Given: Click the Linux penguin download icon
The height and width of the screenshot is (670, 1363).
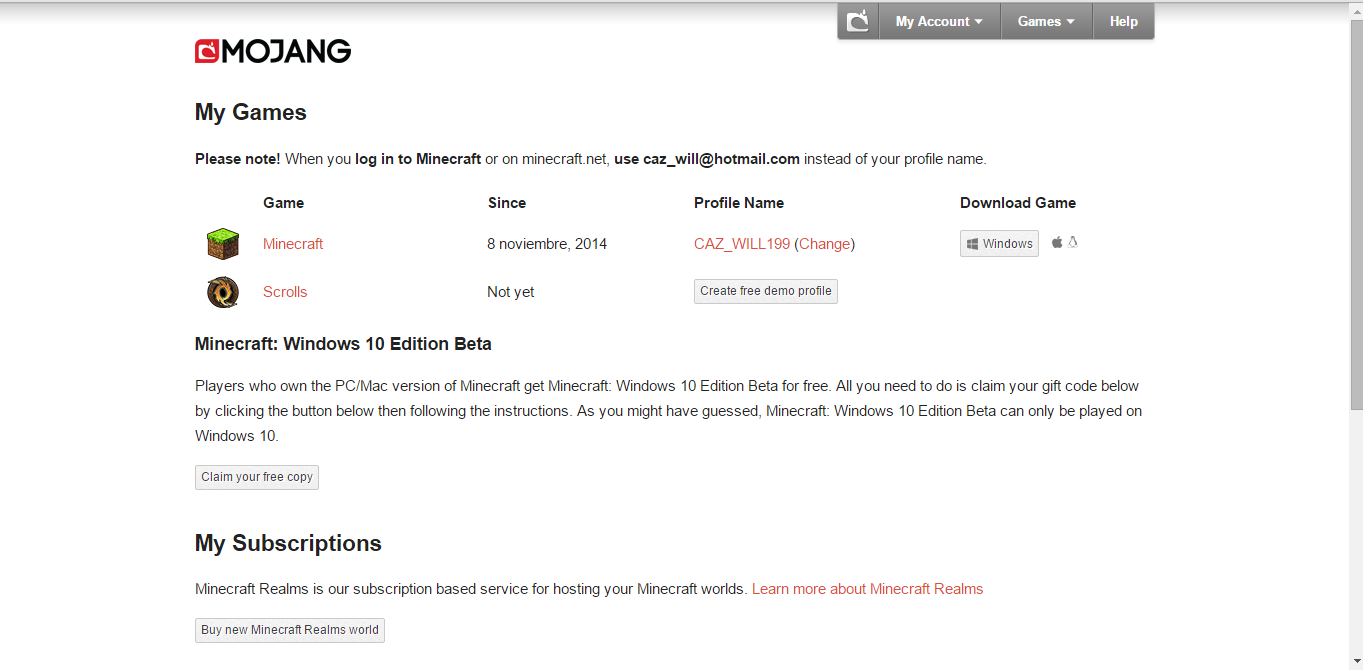Looking at the screenshot, I should point(1073,242).
